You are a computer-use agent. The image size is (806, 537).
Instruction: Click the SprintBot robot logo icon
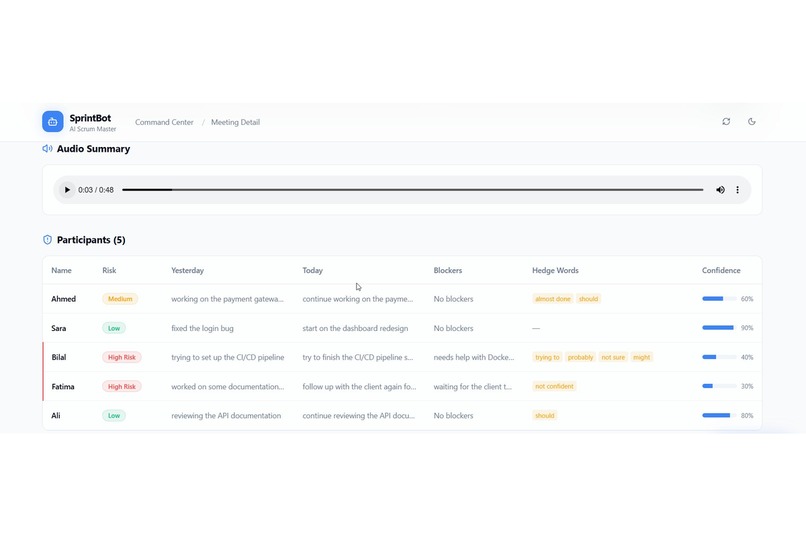pos(52,122)
